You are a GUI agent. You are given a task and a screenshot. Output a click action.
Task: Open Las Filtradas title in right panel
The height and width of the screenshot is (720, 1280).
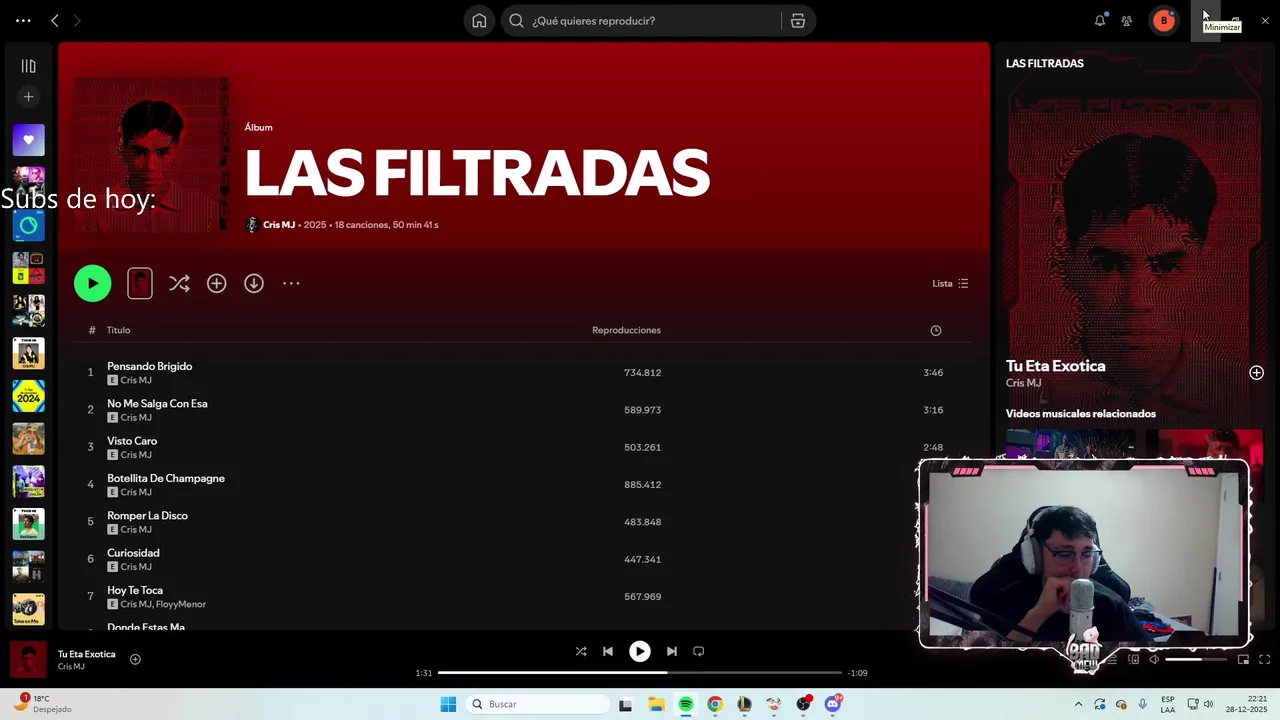(1044, 63)
